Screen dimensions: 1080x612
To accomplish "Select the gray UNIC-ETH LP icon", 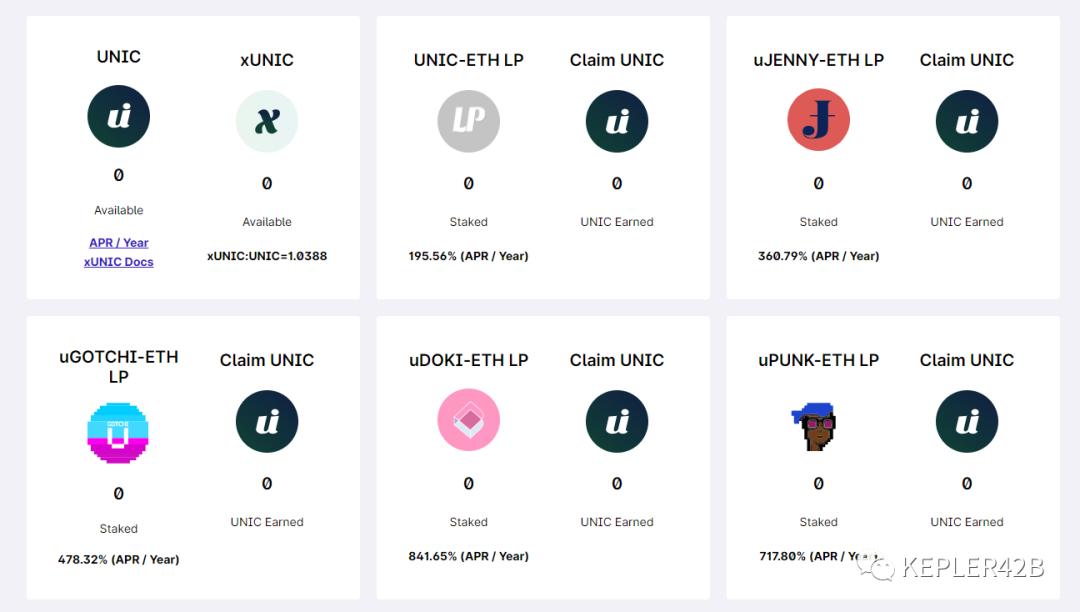I will pyautogui.click(x=468, y=121).
